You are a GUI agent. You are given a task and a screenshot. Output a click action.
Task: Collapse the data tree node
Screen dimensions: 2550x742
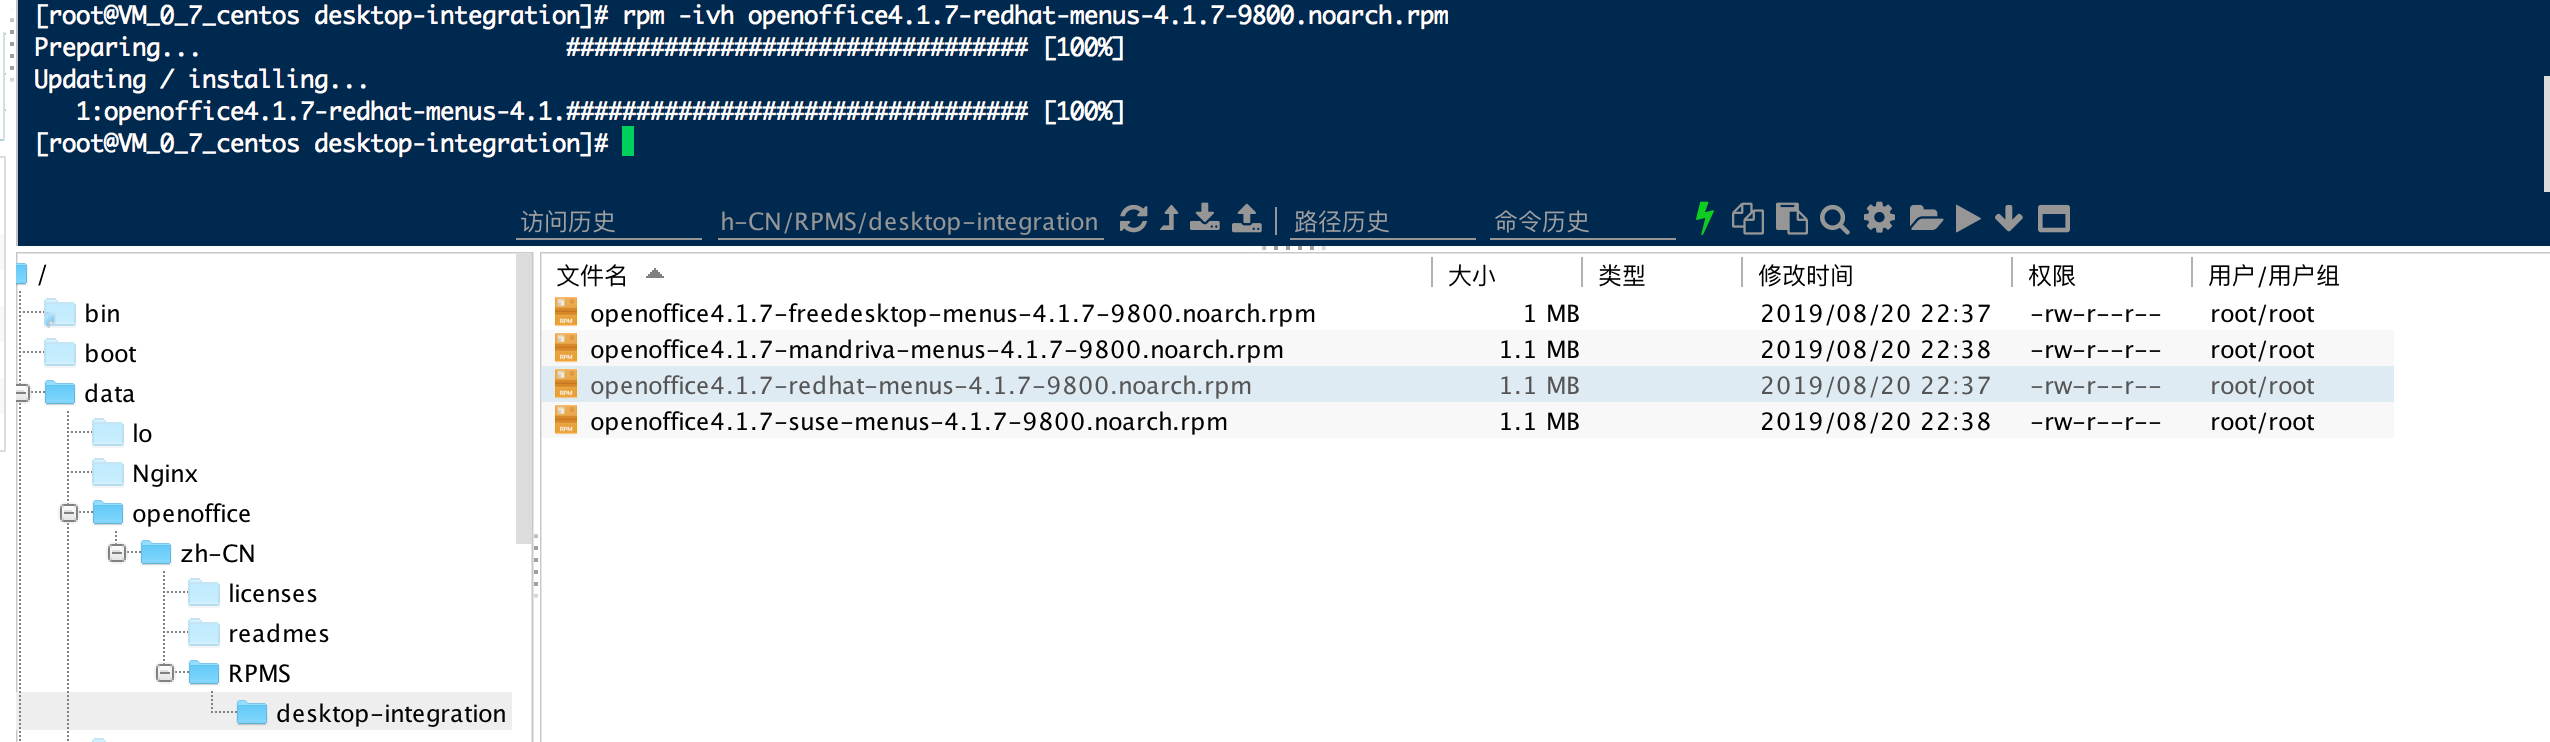coord(21,393)
